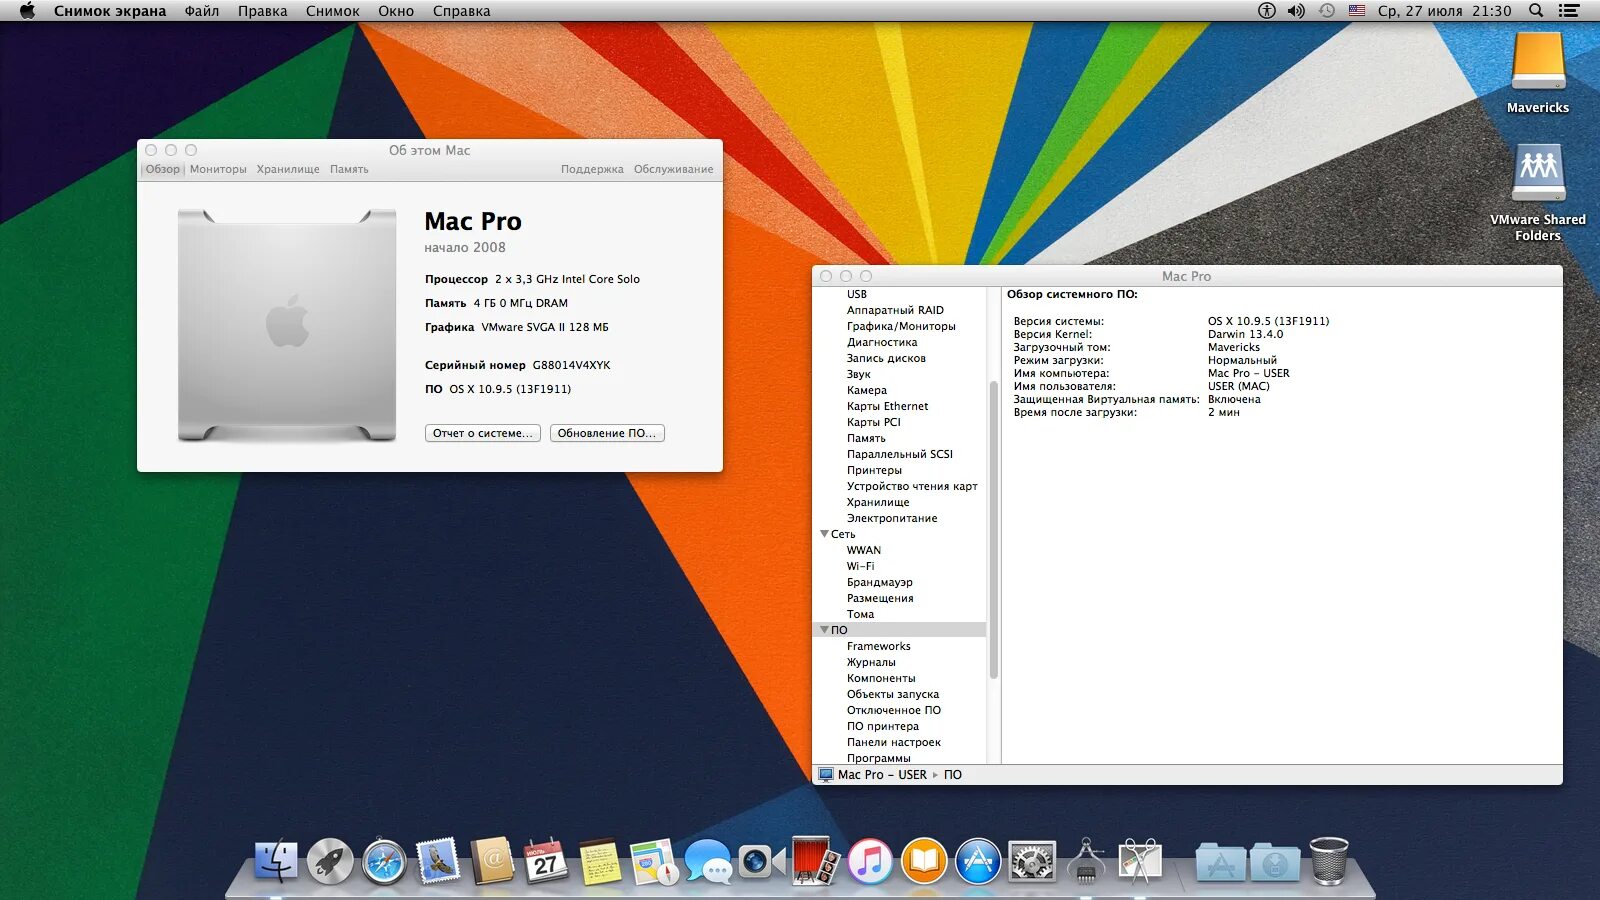The width and height of the screenshot is (1600, 900).
Task: Click the Grab scissors icon in Dock
Action: (1140, 860)
